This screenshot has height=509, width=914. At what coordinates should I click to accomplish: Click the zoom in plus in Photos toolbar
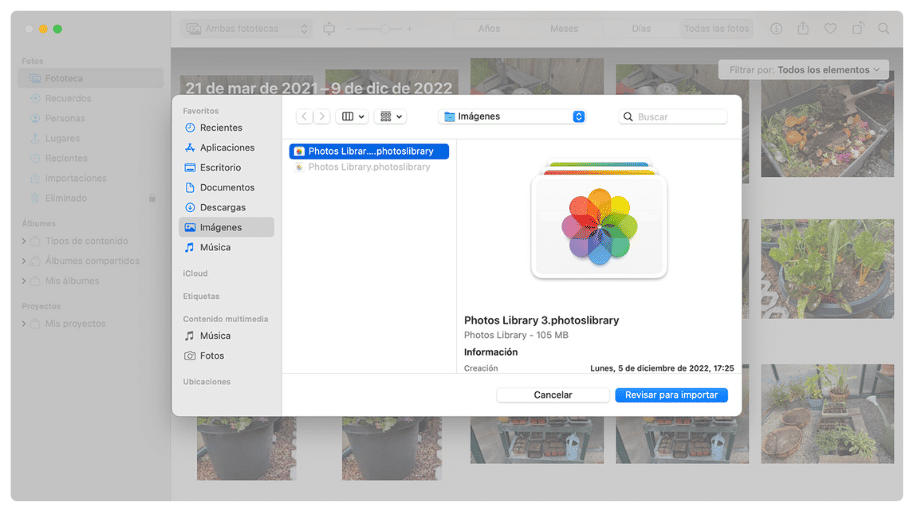pyautogui.click(x=410, y=29)
